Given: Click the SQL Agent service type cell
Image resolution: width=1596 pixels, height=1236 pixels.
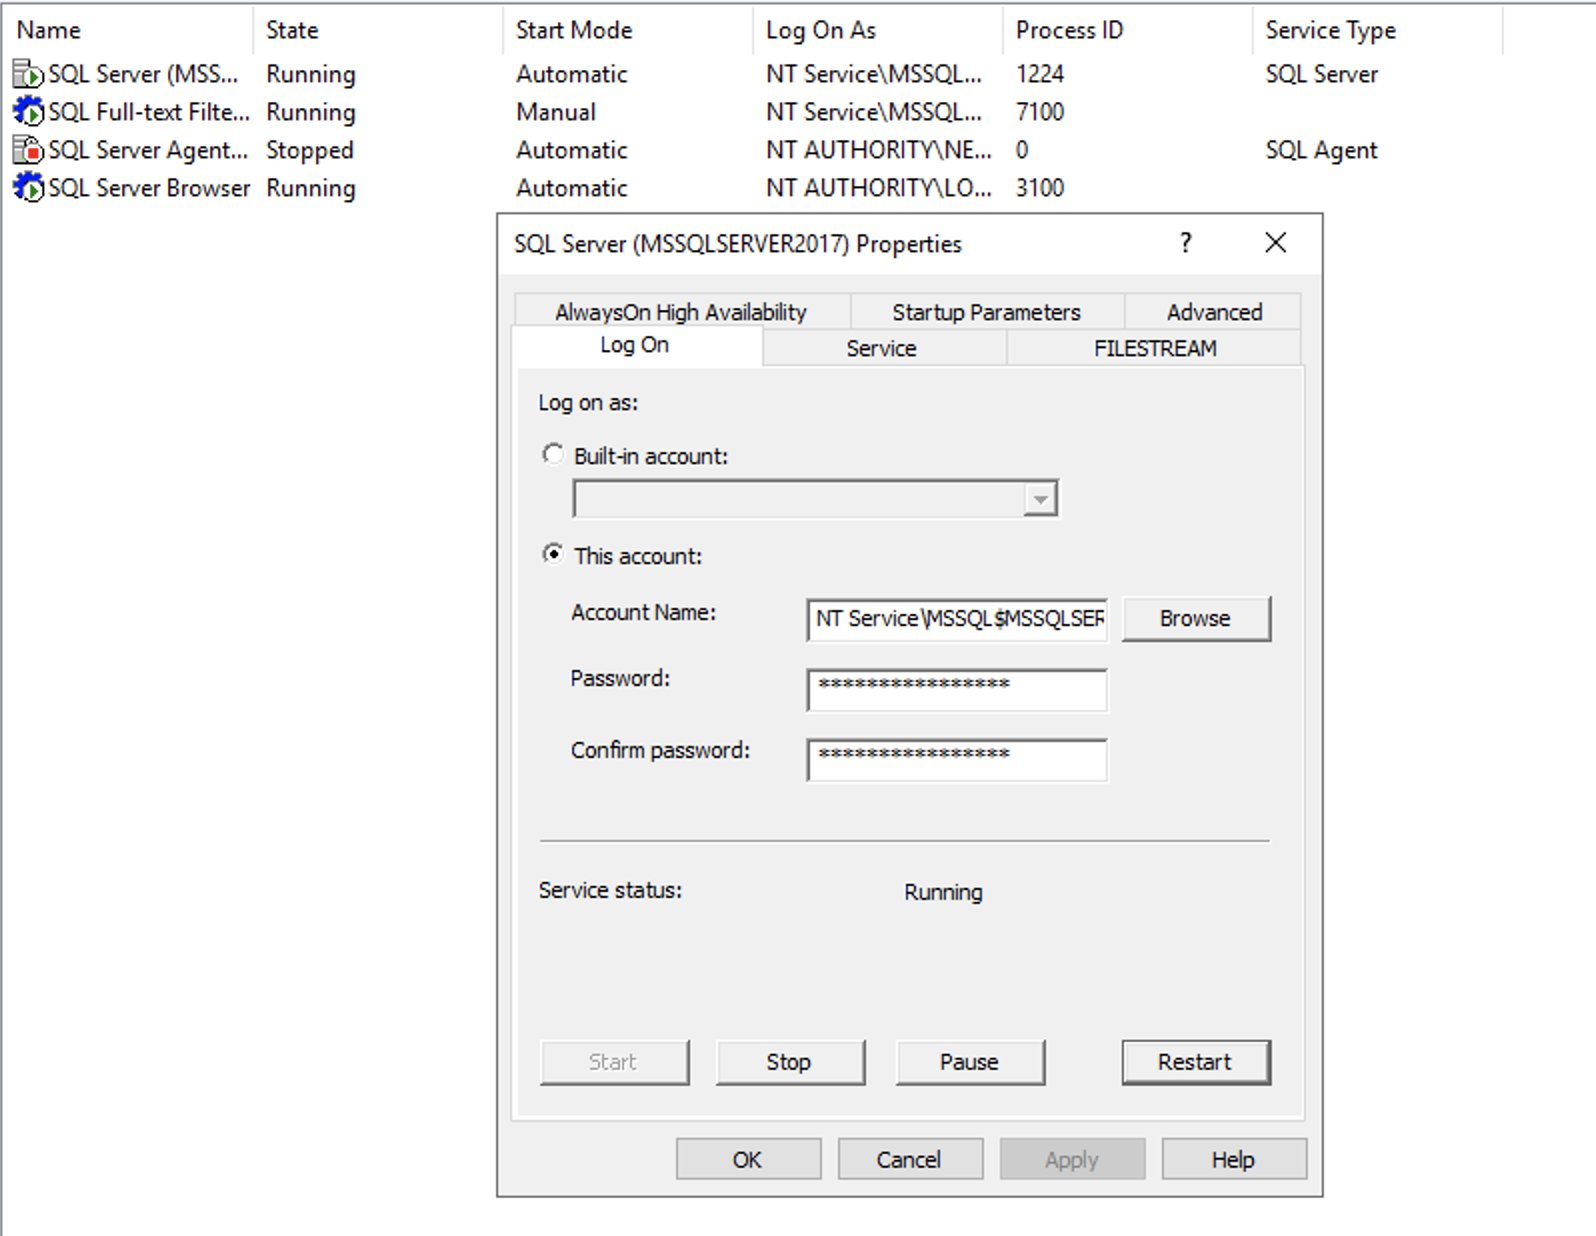Looking at the screenshot, I should click(x=1322, y=150).
